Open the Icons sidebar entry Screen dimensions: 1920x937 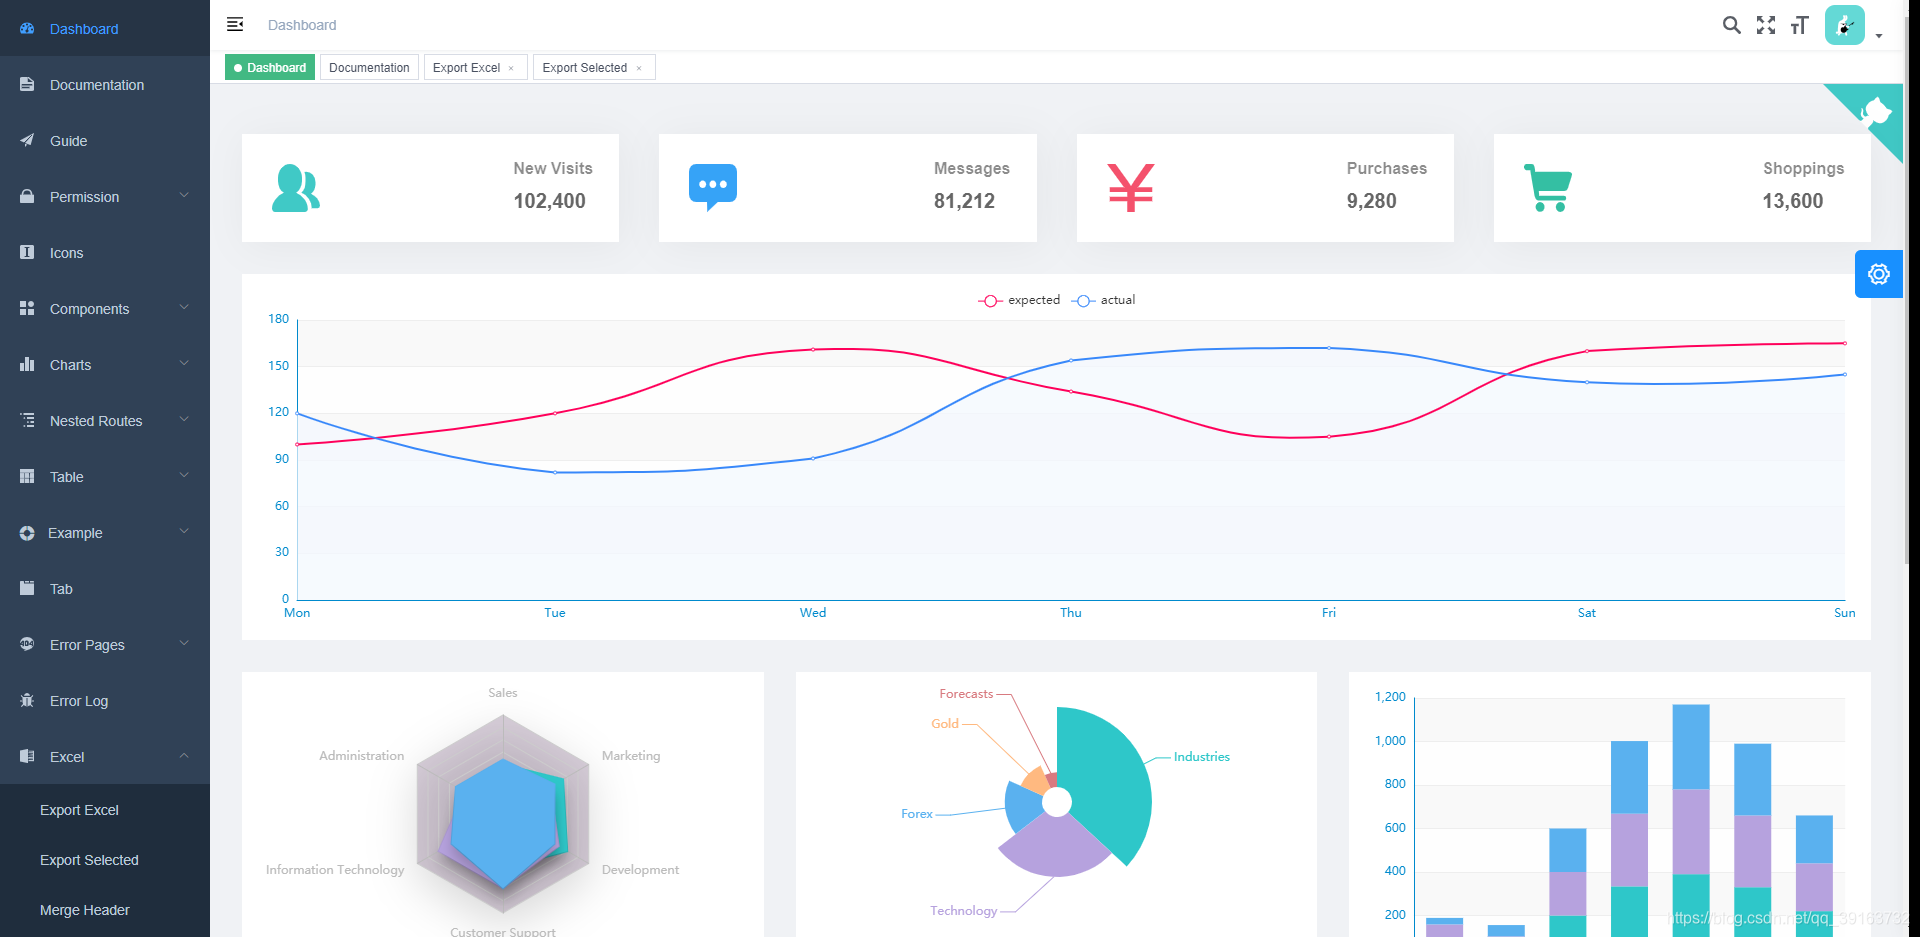point(105,253)
